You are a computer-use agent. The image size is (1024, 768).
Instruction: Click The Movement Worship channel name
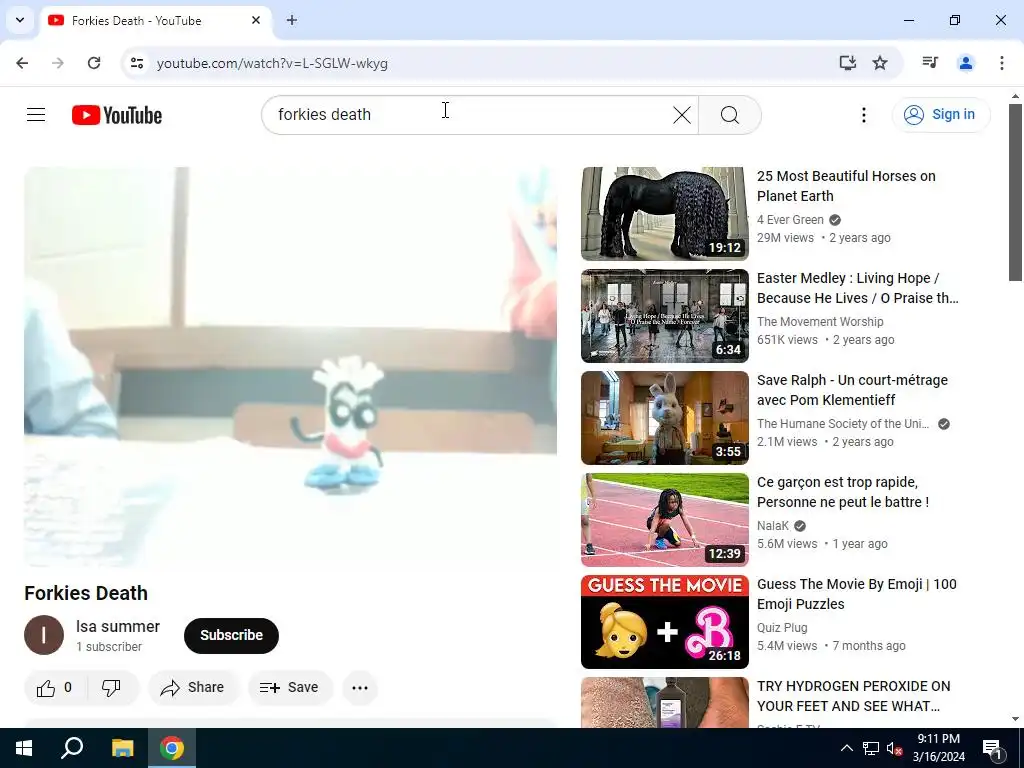820,322
